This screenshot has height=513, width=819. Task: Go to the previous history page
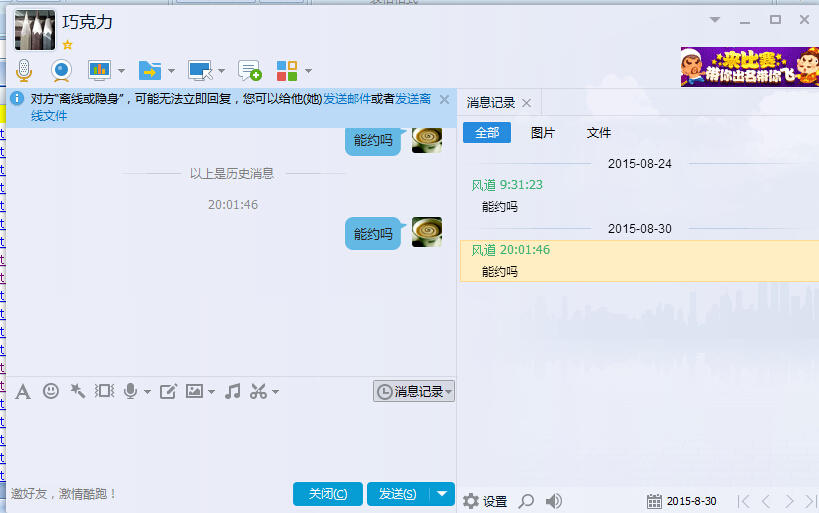pos(766,502)
